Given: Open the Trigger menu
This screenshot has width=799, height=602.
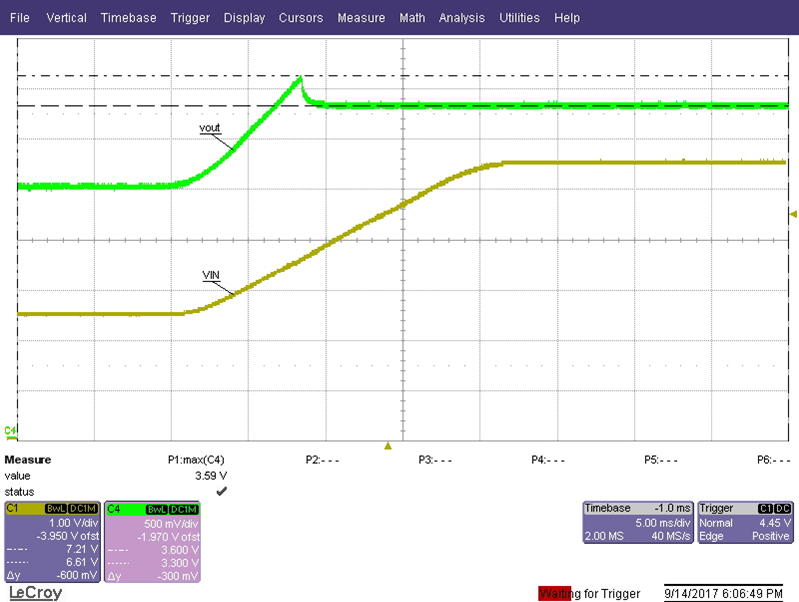Looking at the screenshot, I should [x=190, y=18].
